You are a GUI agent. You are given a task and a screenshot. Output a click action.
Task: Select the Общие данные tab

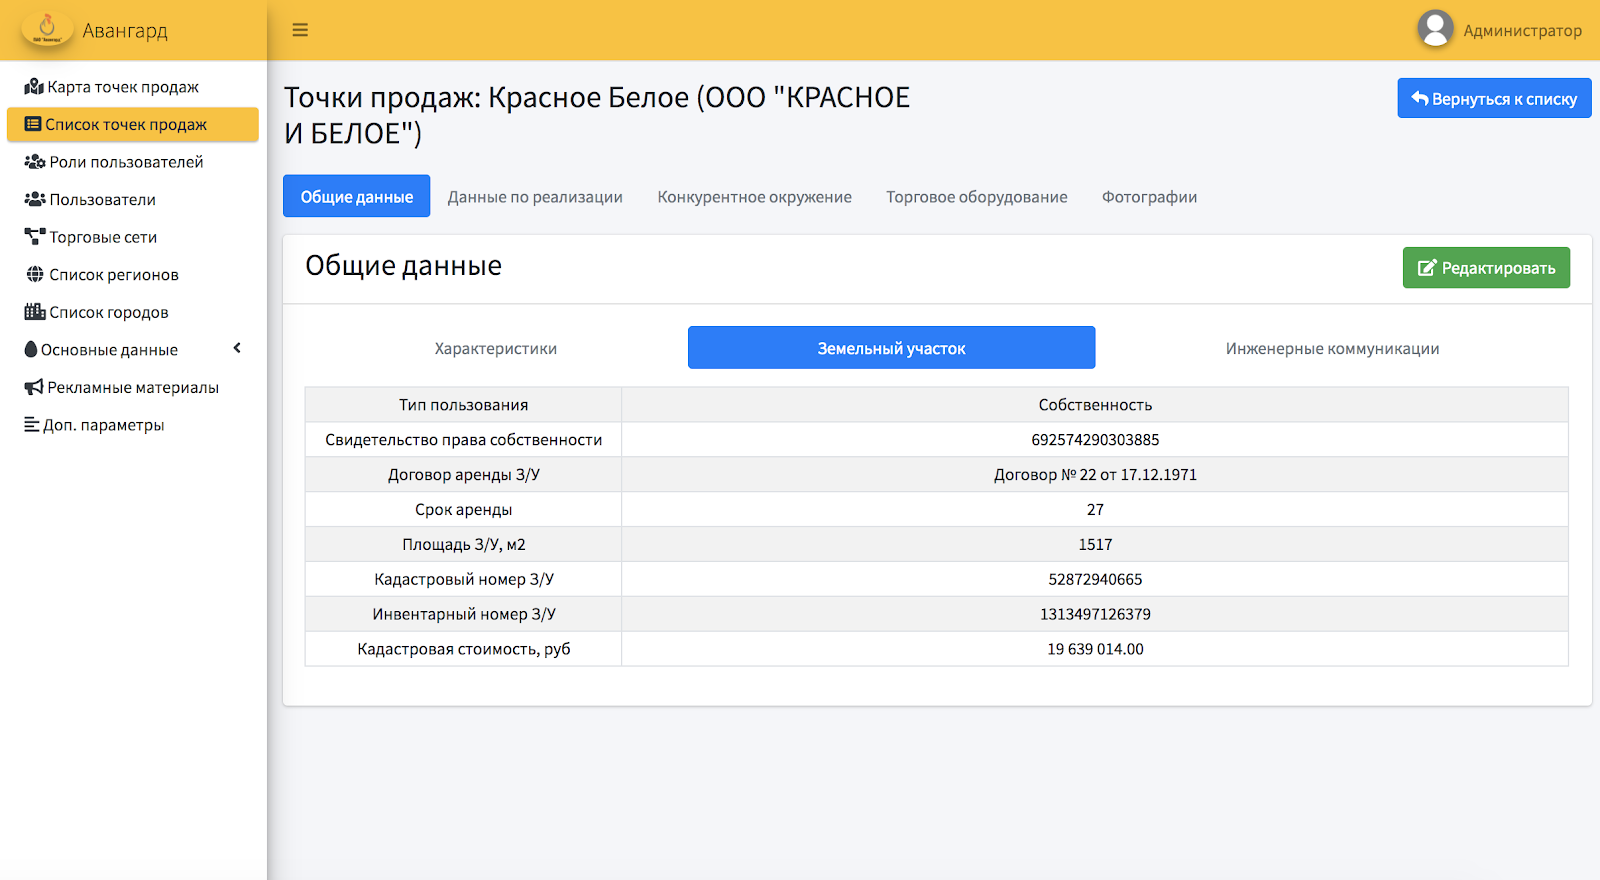click(x=357, y=196)
